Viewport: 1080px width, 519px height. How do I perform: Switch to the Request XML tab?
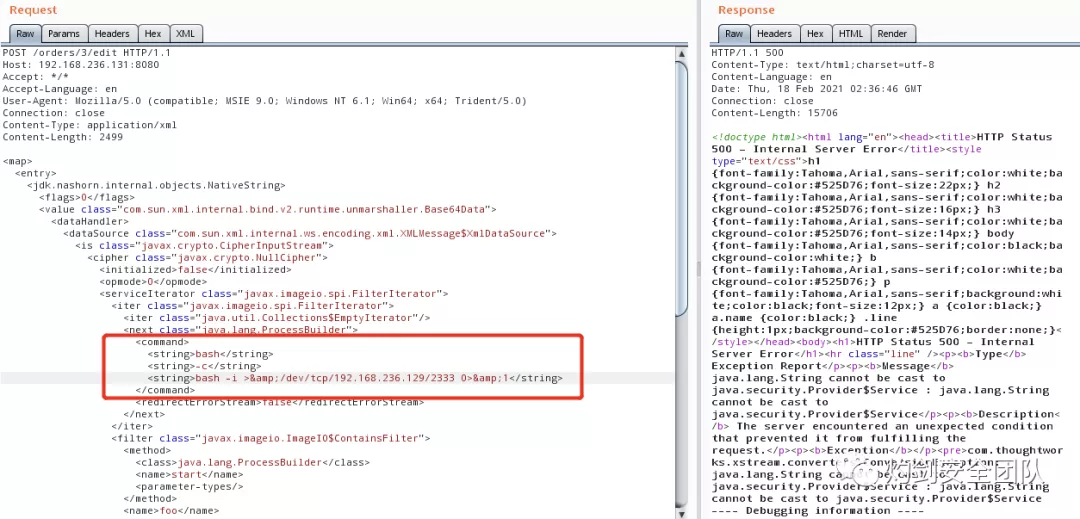pos(185,34)
